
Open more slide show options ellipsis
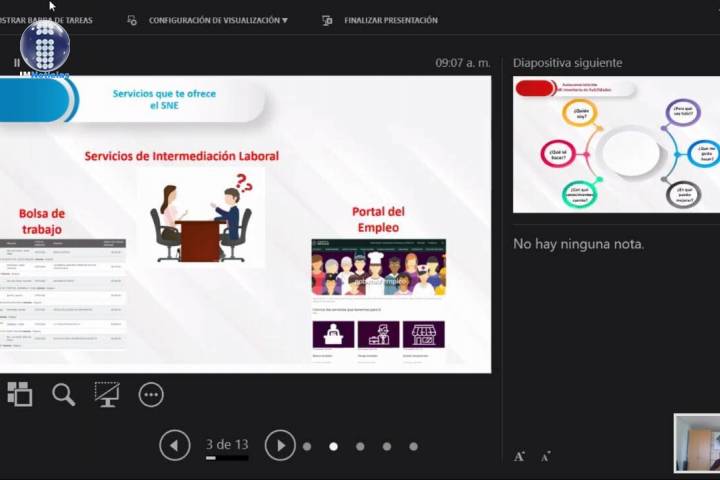coord(151,395)
